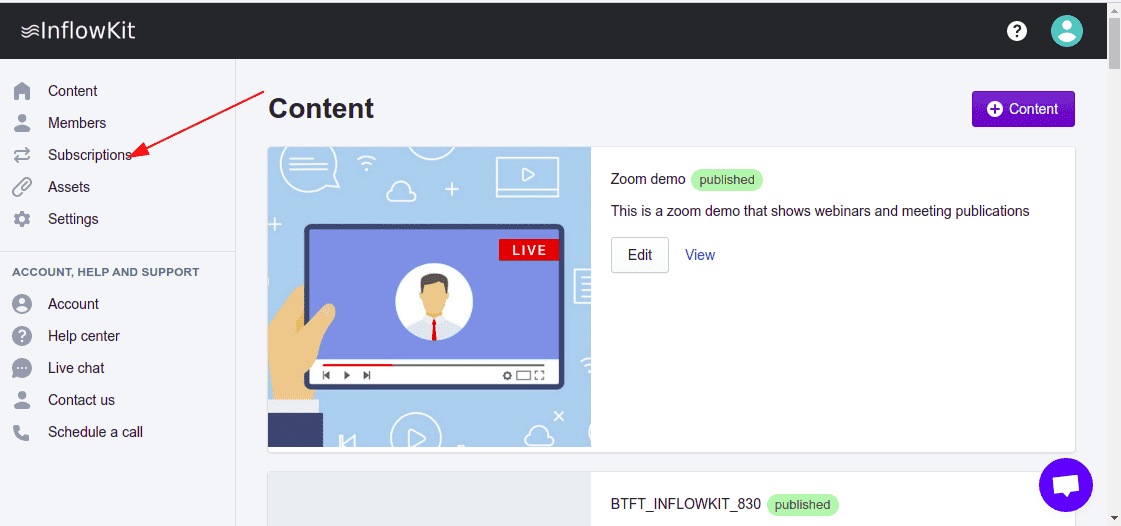Screen dimensions: 1121x526
Task: Click the Content home icon in sidebar
Action: click(x=22, y=91)
